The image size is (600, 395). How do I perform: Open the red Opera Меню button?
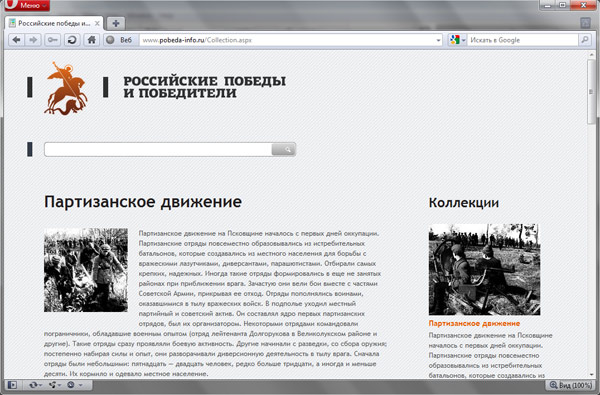(x=28, y=5)
